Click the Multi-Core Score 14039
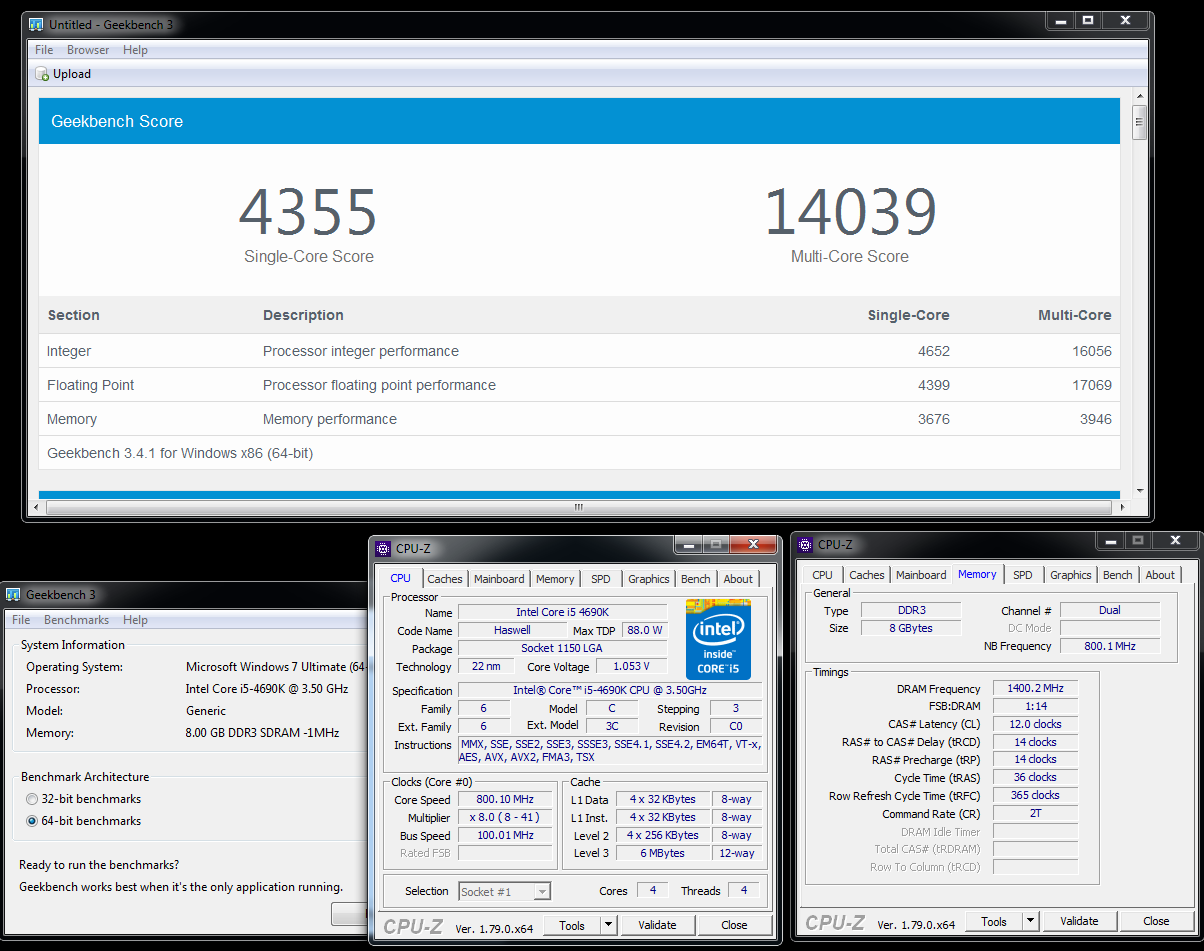1204x951 pixels. point(850,211)
